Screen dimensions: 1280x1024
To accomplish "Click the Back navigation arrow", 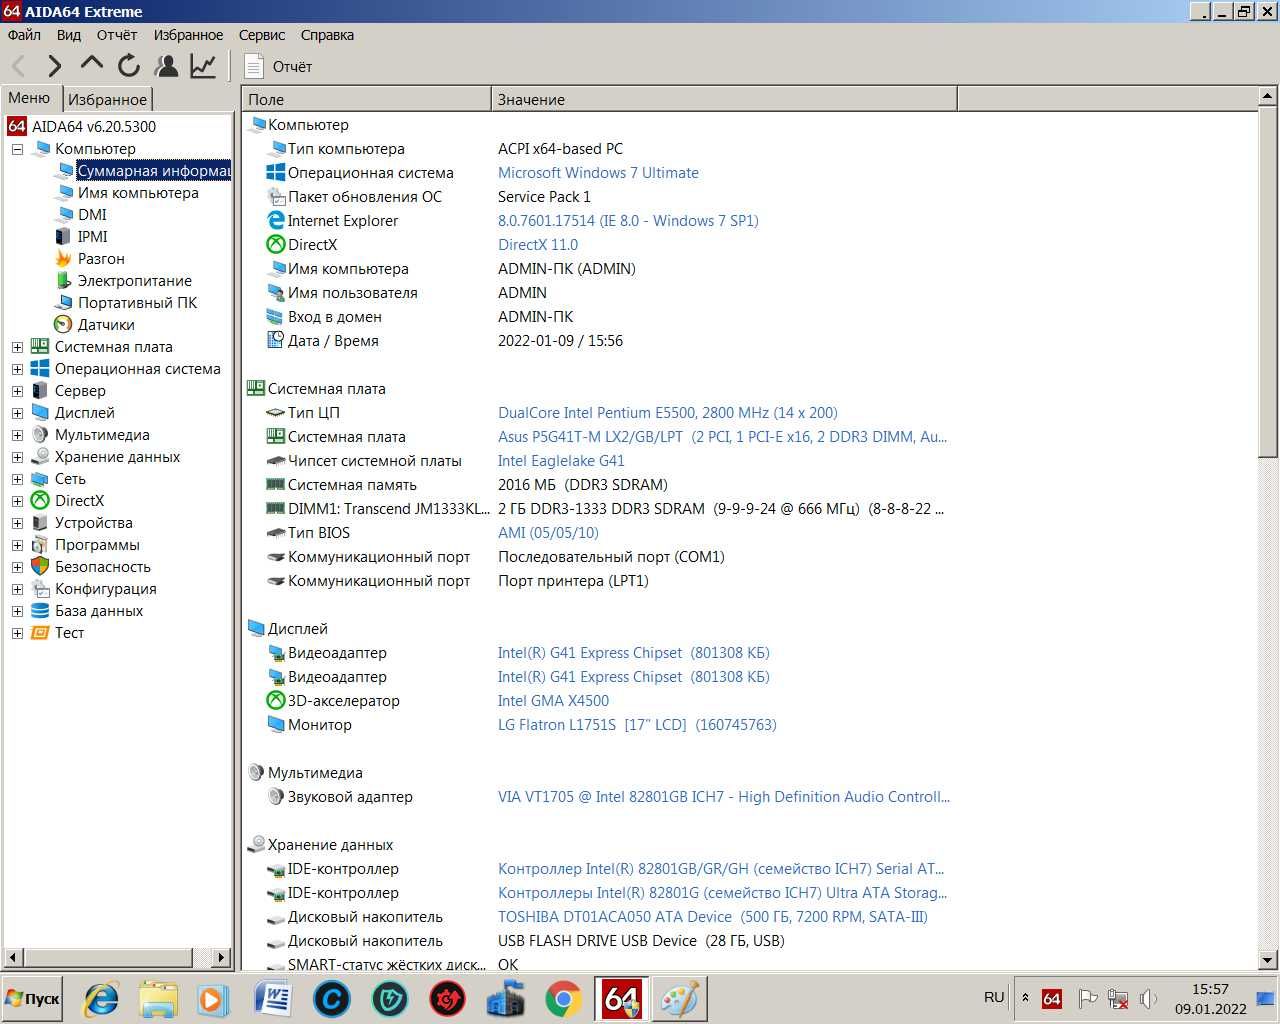I will [19, 66].
